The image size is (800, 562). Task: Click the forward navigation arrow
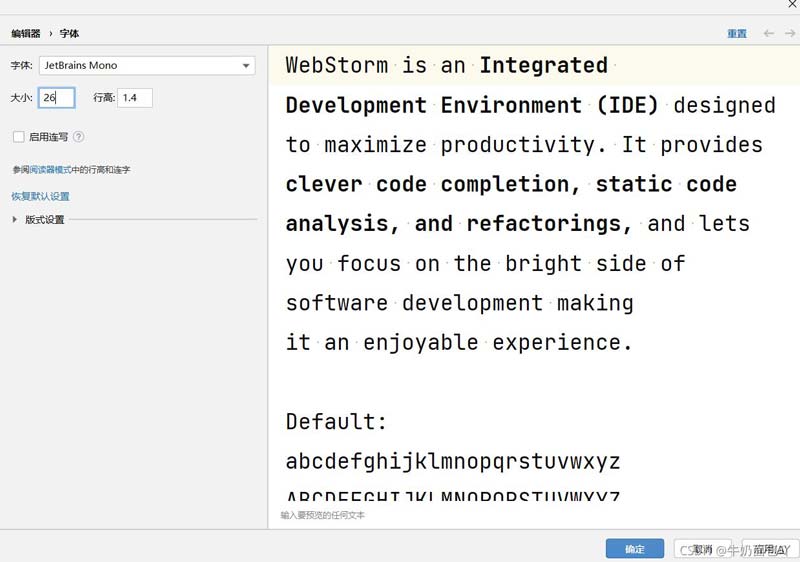(x=789, y=33)
